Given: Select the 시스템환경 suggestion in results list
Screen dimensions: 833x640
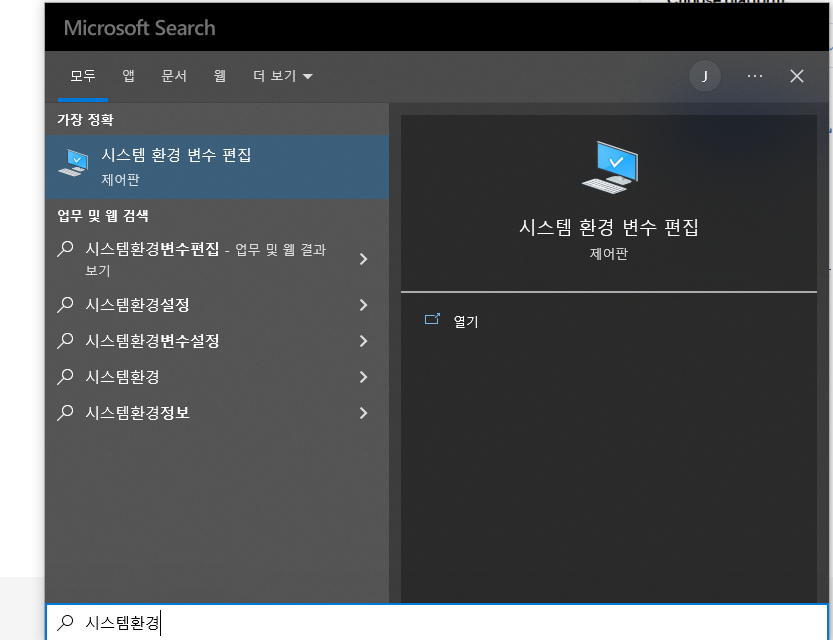Looking at the screenshot, I should tap(217, 377).
